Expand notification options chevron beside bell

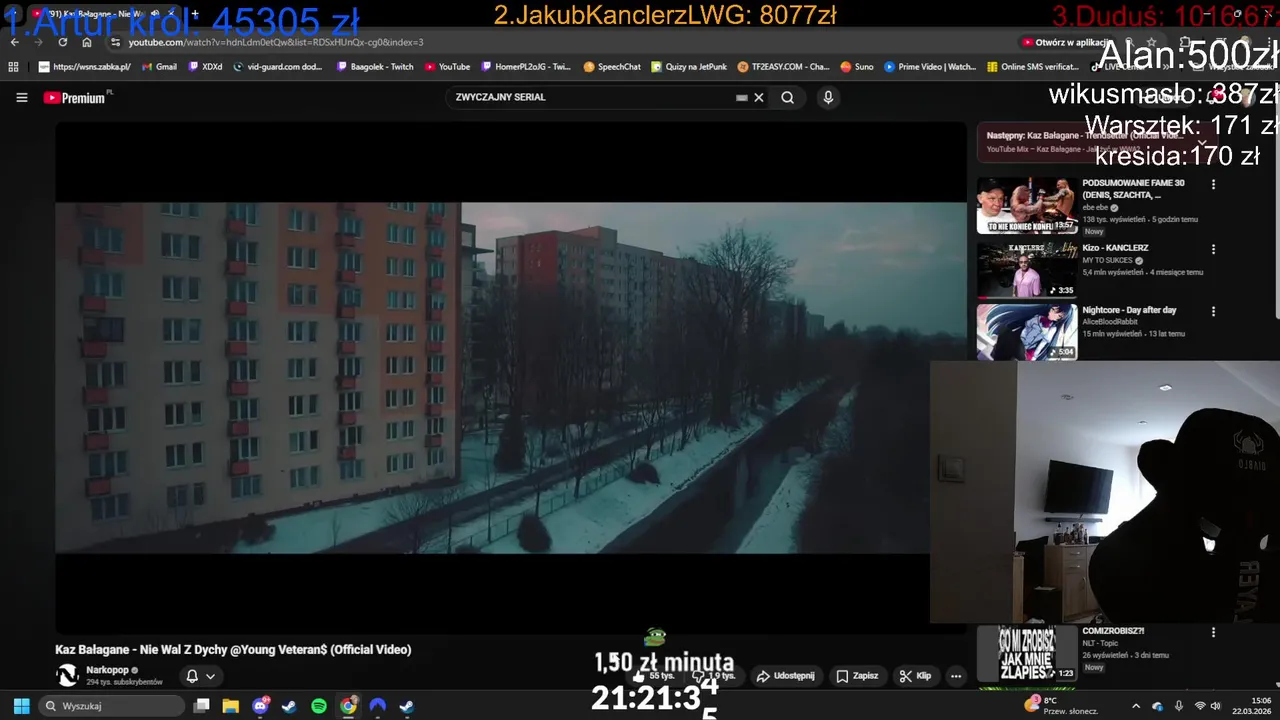tap(210, 676)
